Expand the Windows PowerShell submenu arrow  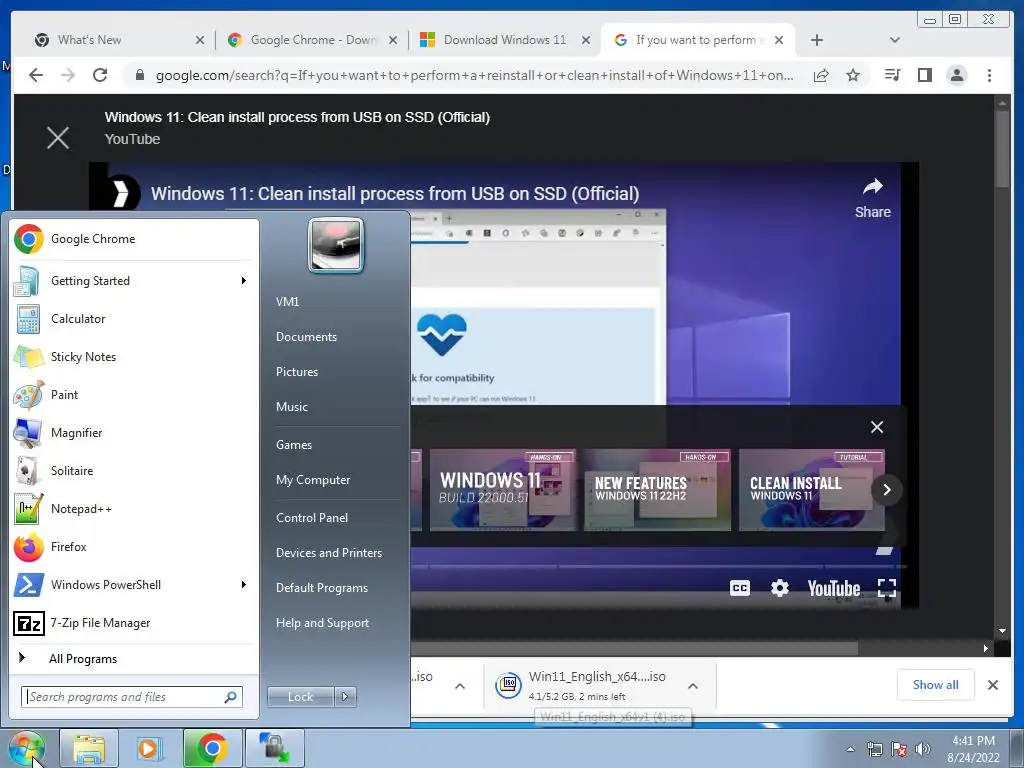[x=244, y=584]
